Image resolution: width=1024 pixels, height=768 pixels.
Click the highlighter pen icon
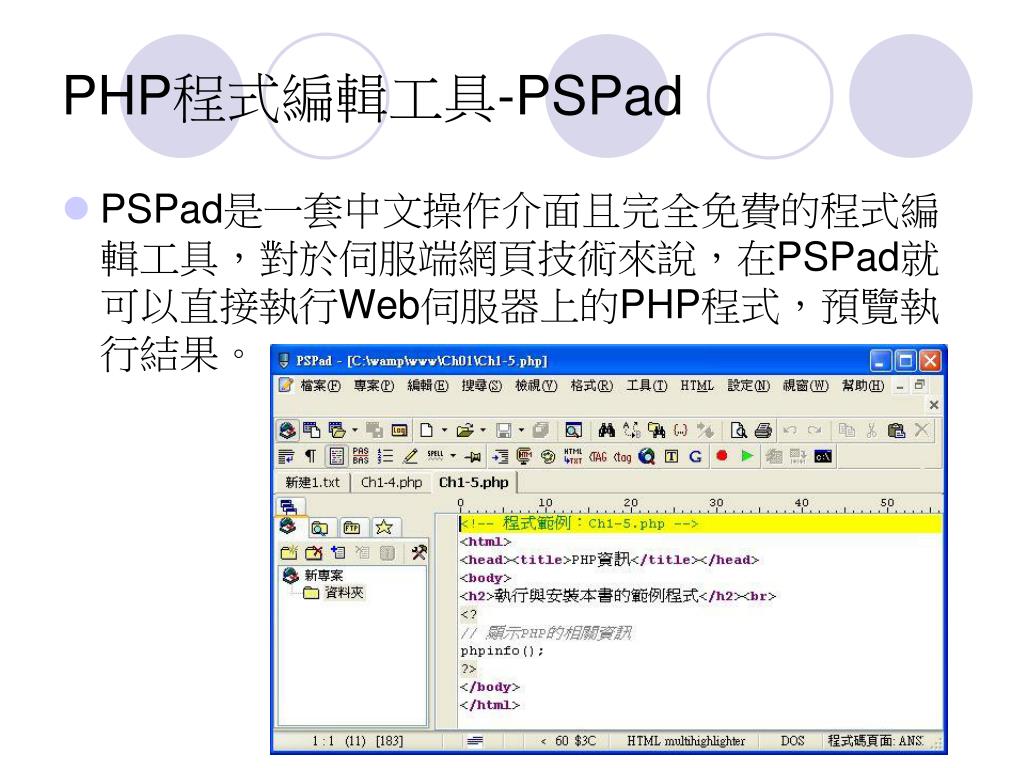[x=410, y=456]
